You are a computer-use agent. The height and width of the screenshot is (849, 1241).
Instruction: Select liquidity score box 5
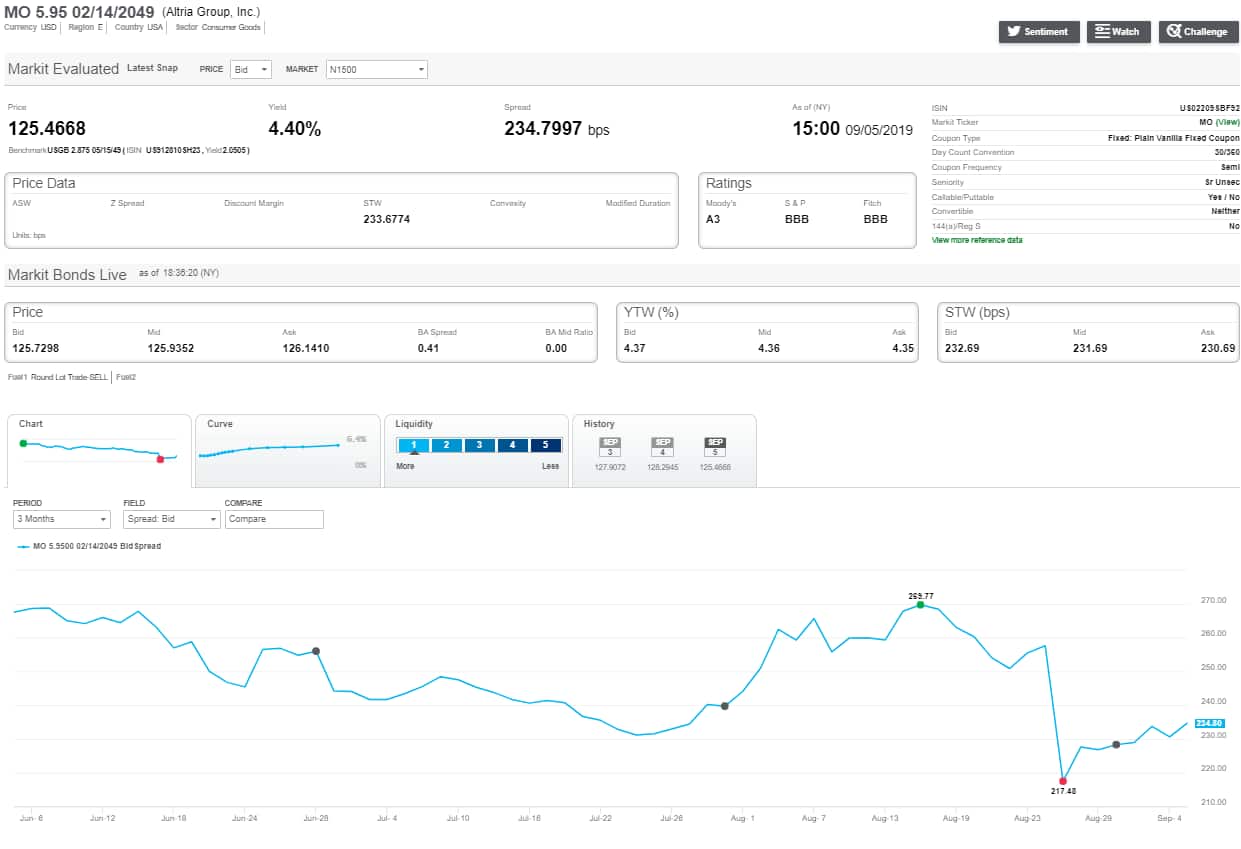[x=545, y=445]
